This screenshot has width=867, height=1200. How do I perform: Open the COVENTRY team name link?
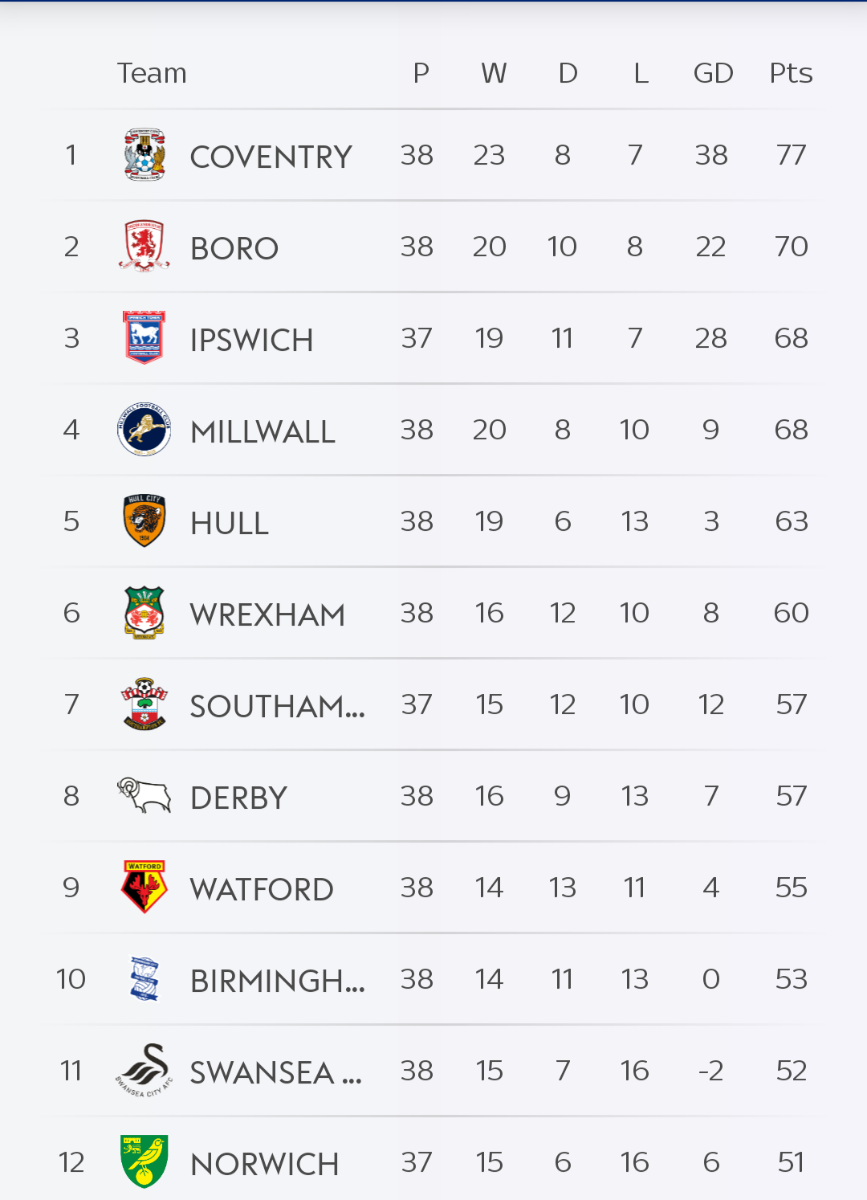click(x=271, y=157)
